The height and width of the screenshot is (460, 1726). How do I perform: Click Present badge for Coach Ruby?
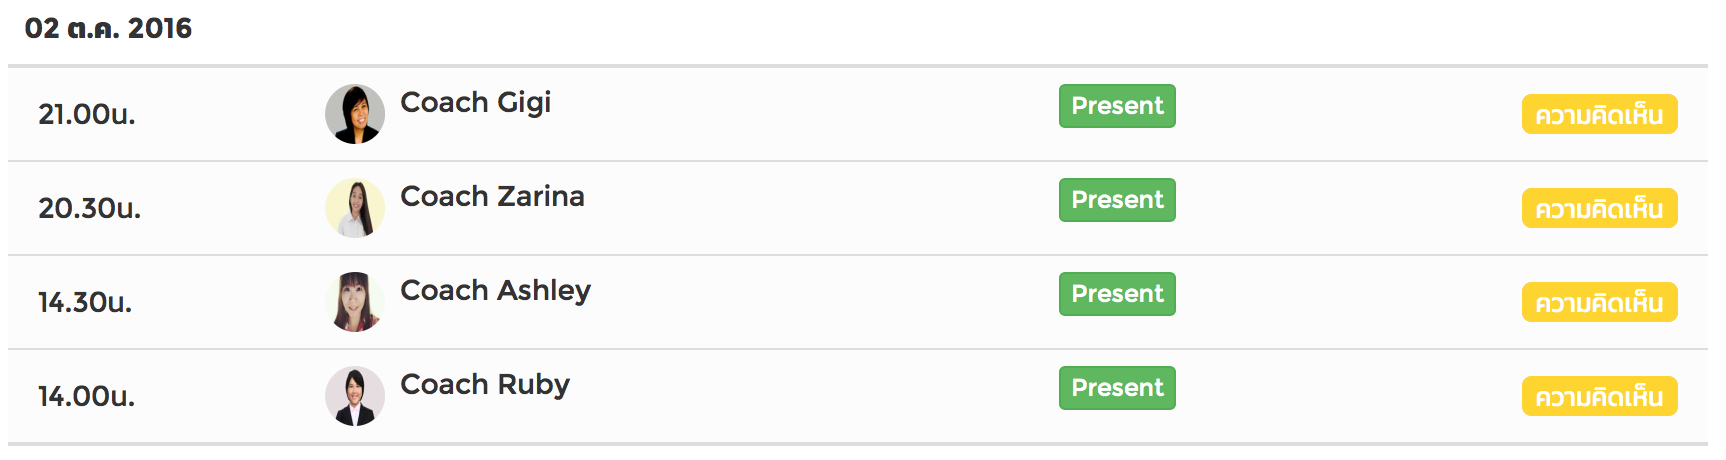pos(1117,388)
